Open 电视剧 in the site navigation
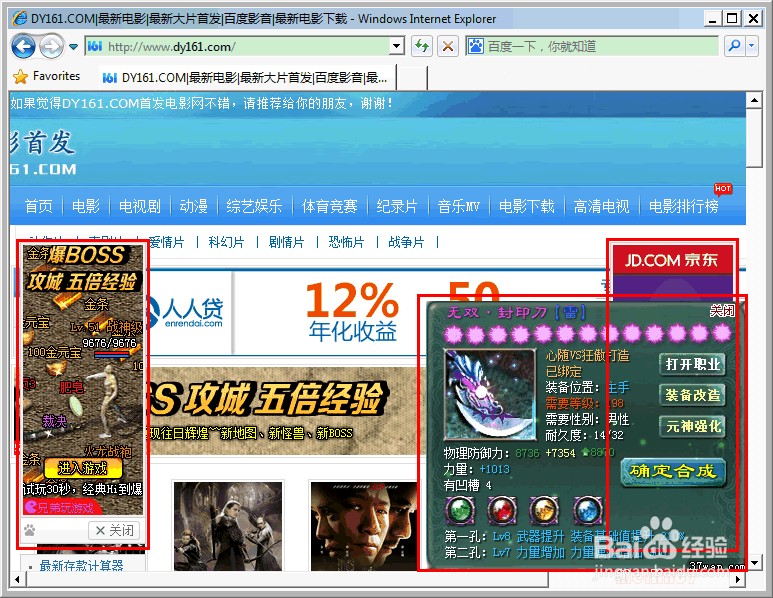The image size is (773, 598). pos(140,206)
